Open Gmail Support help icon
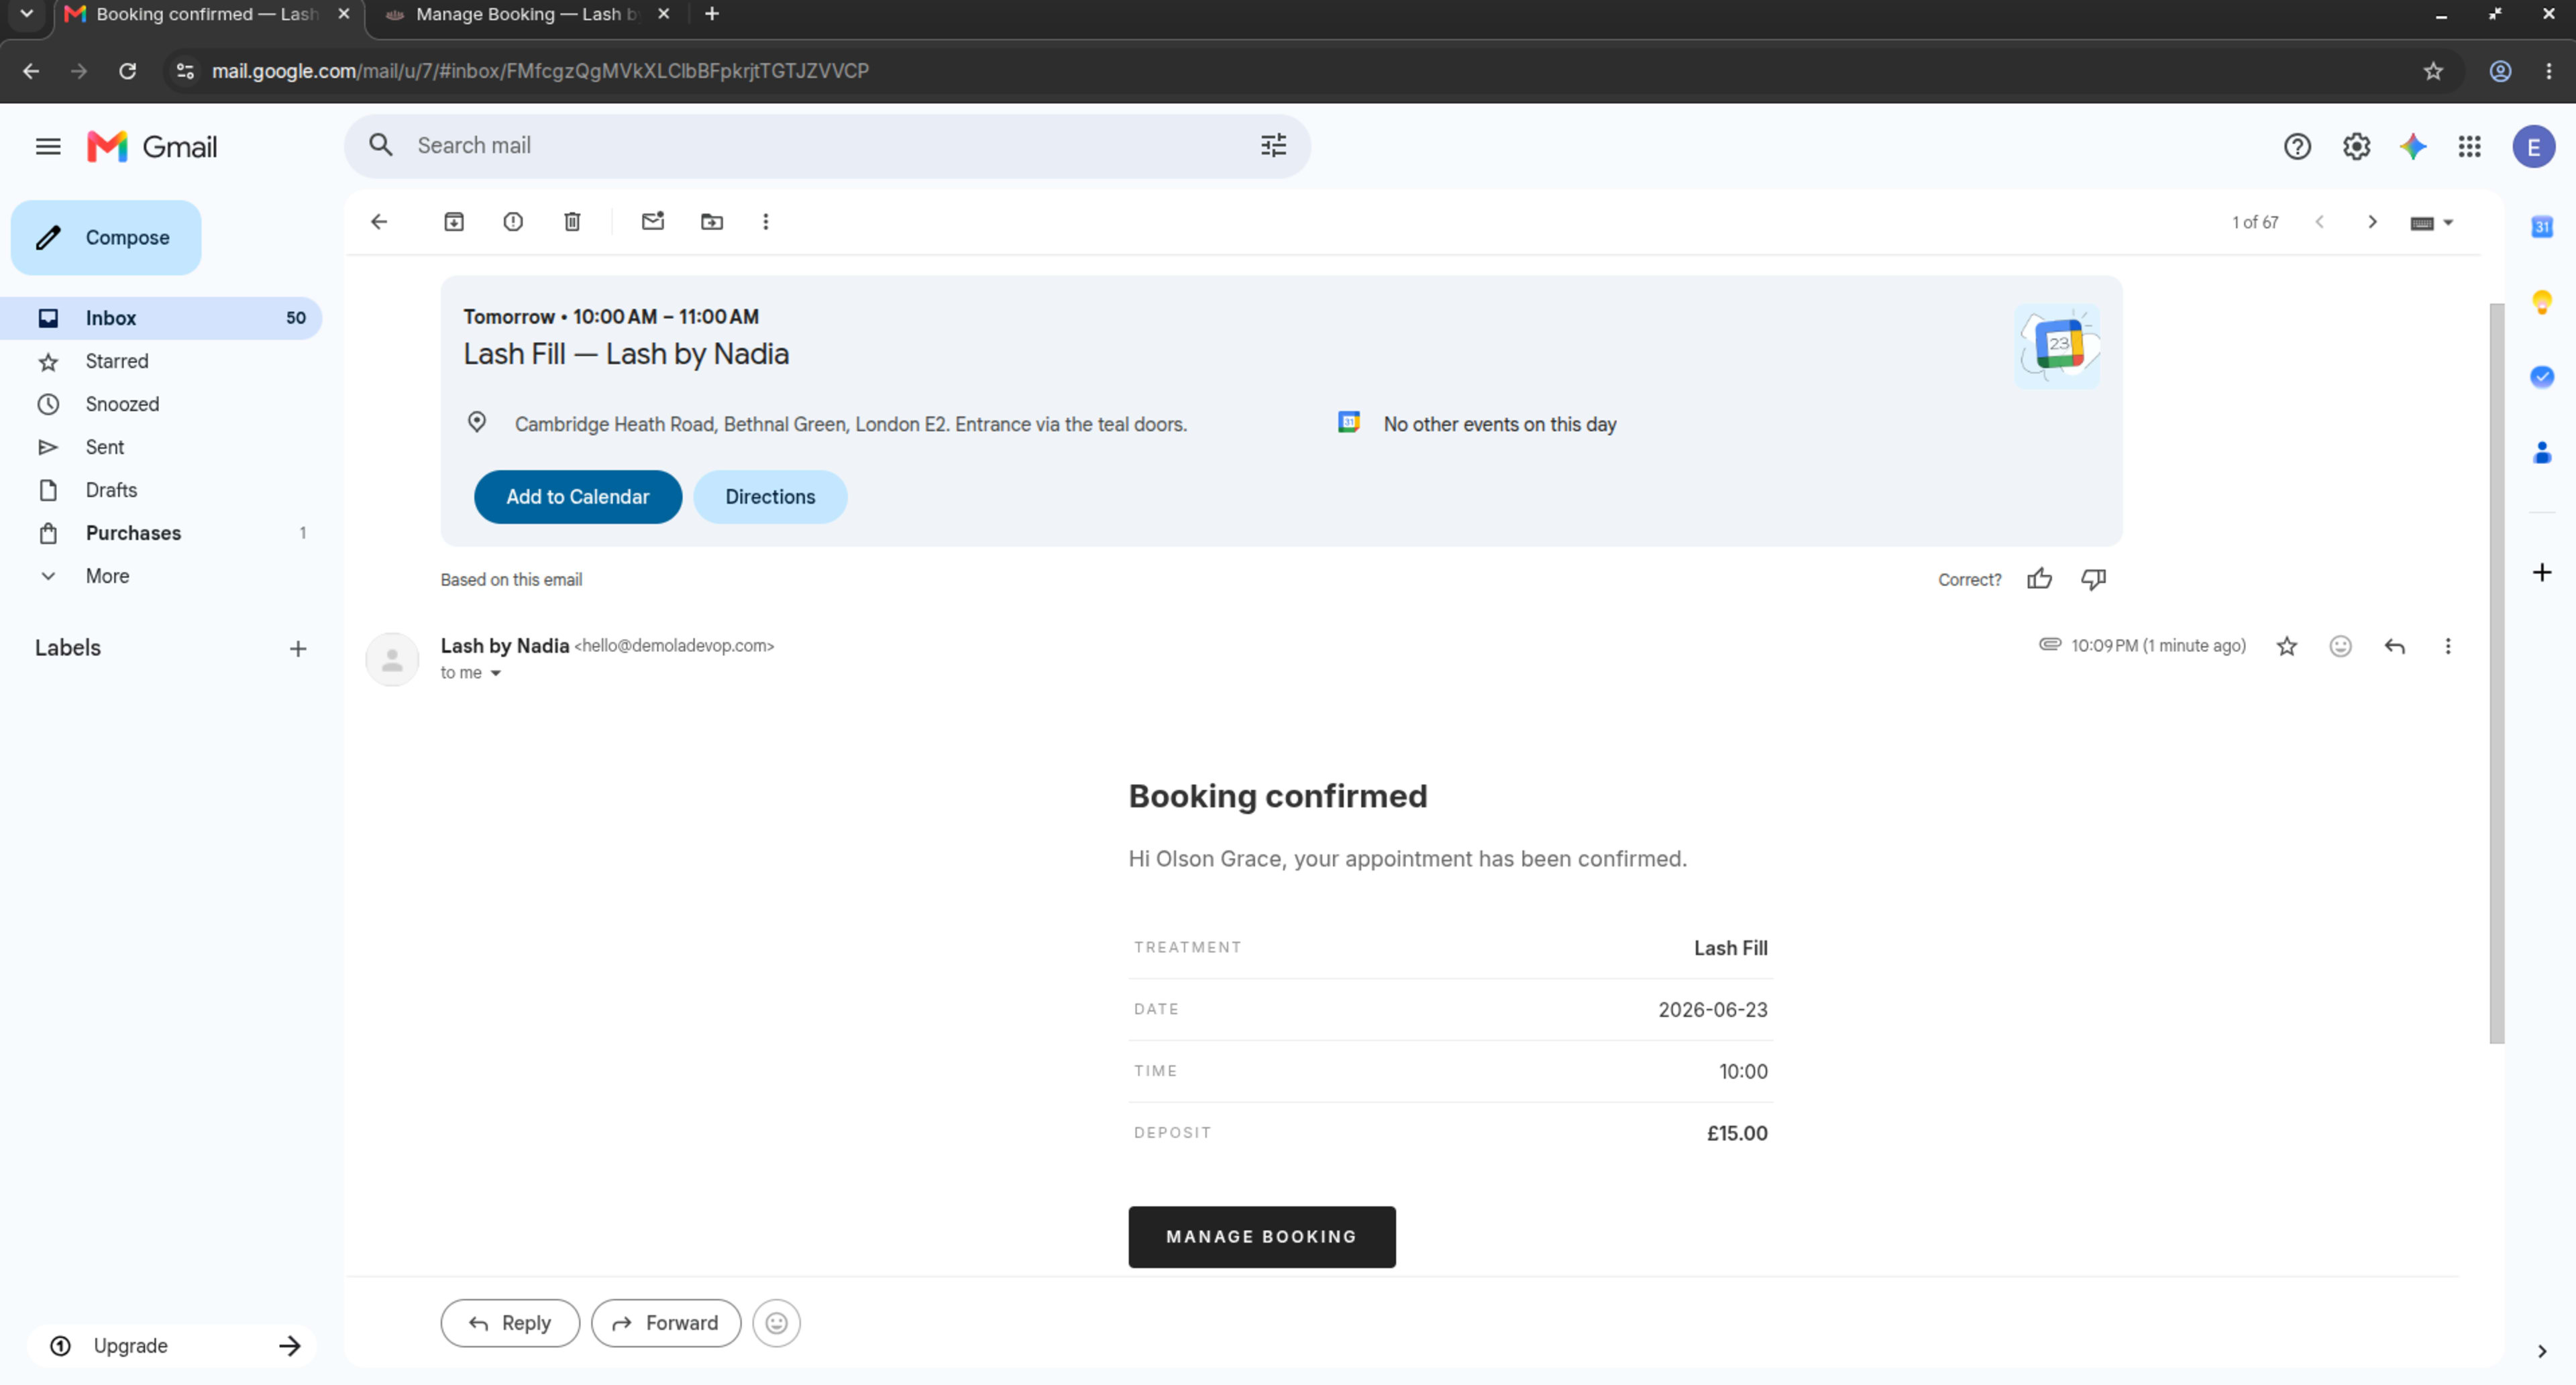The height and width of the screenshot is (1385, 2576). point(2297,147)
